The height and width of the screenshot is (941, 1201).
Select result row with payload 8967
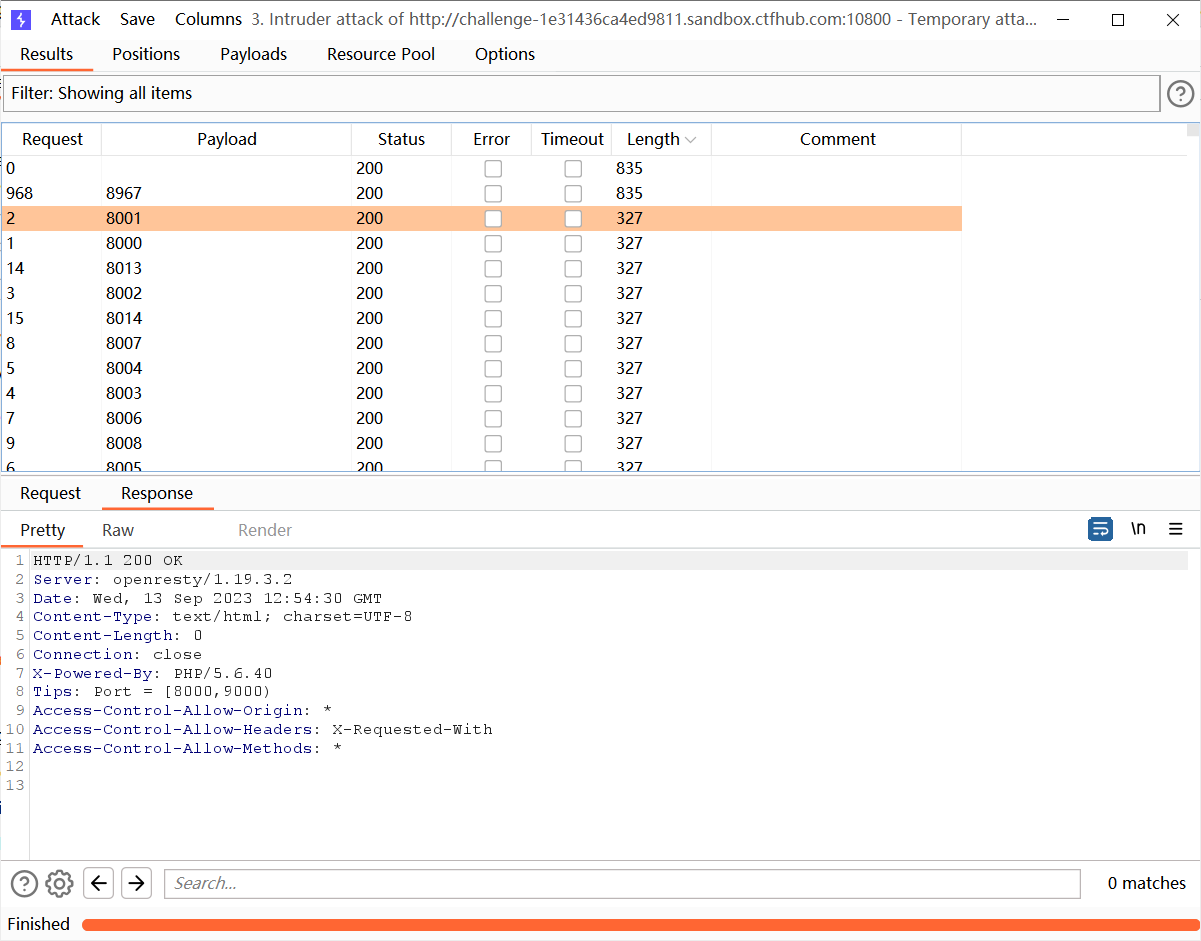(x=481, y=193)
